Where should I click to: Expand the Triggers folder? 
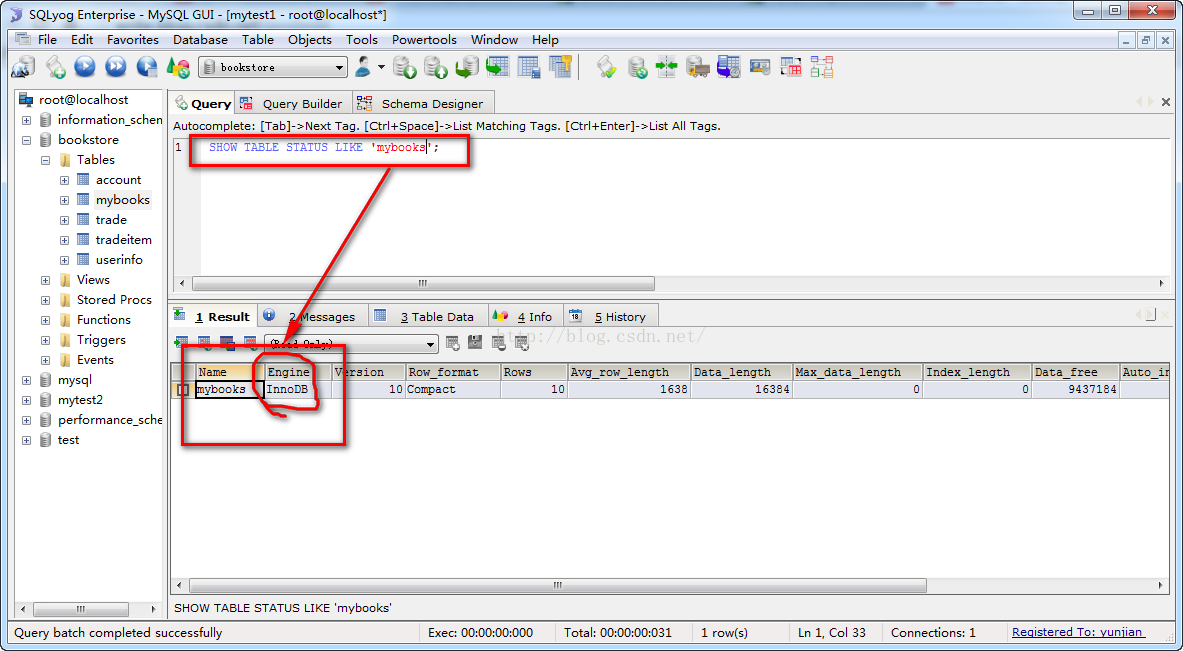(x=45, y=340)
